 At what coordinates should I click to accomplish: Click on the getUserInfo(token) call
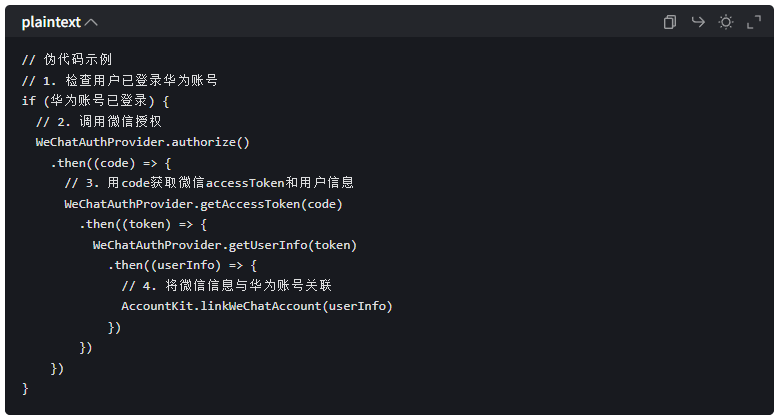pos(225,244)
